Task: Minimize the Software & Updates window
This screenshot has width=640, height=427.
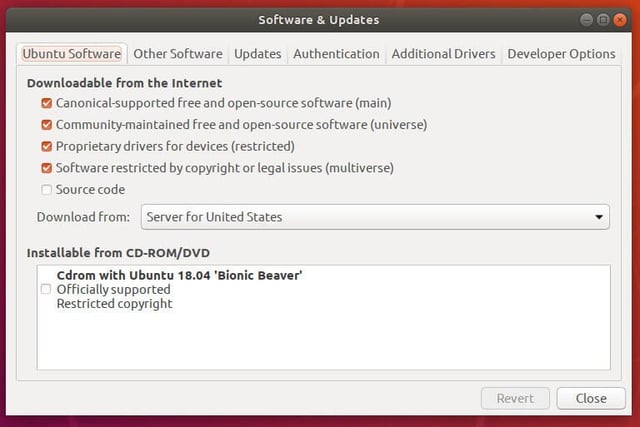Action: [x=587, y=20]
